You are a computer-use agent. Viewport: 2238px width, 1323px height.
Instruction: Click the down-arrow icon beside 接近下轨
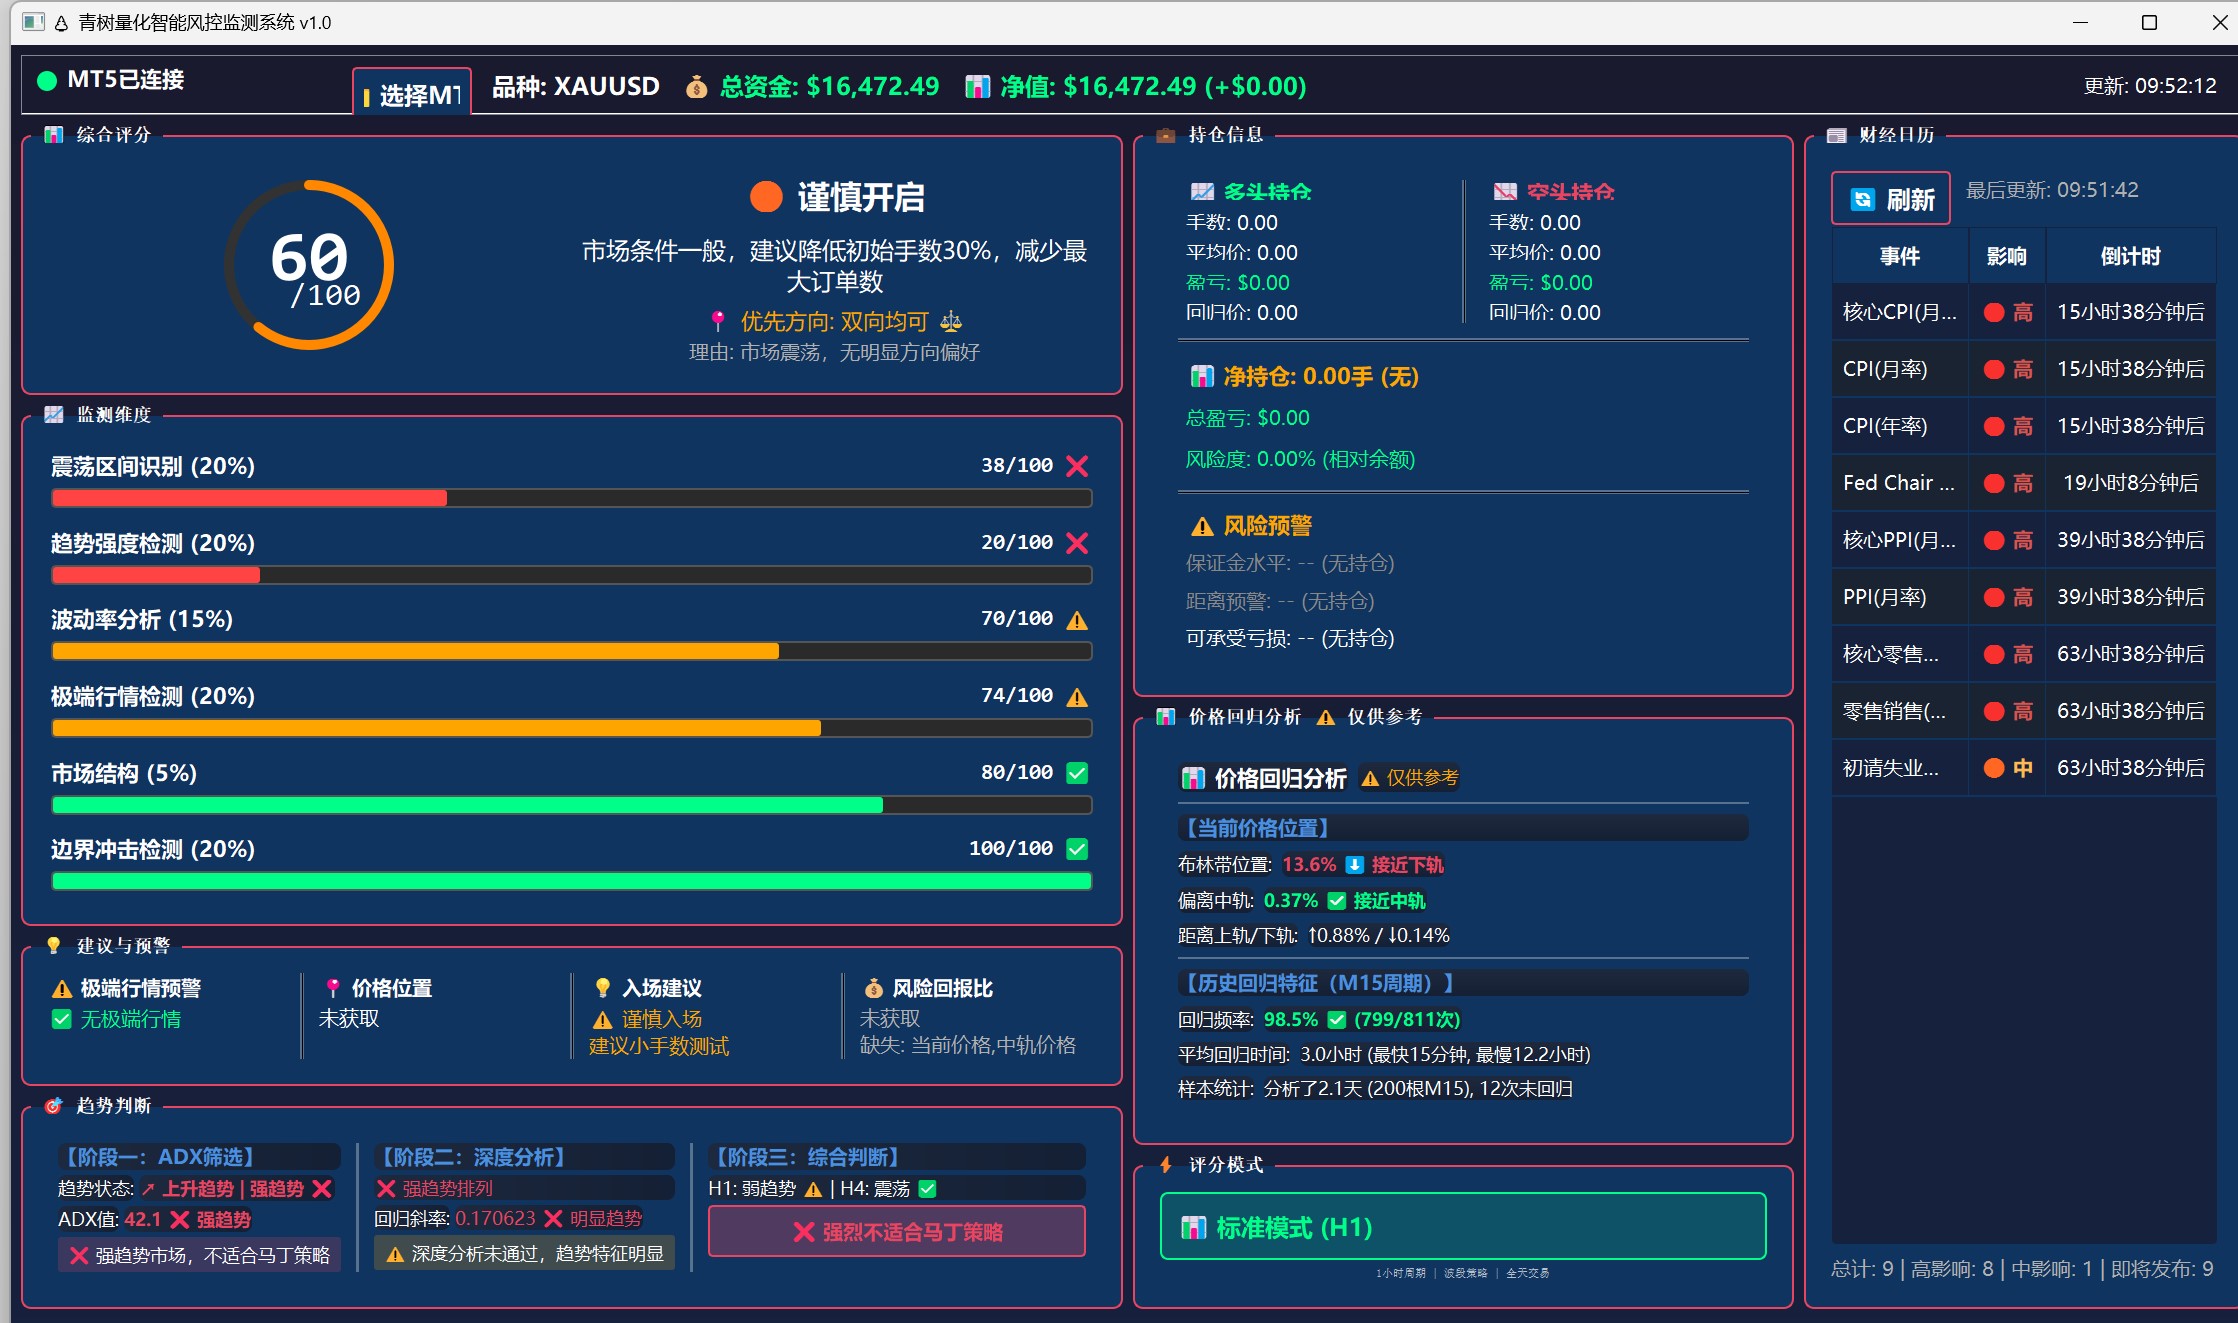[x=1354, y=865]
